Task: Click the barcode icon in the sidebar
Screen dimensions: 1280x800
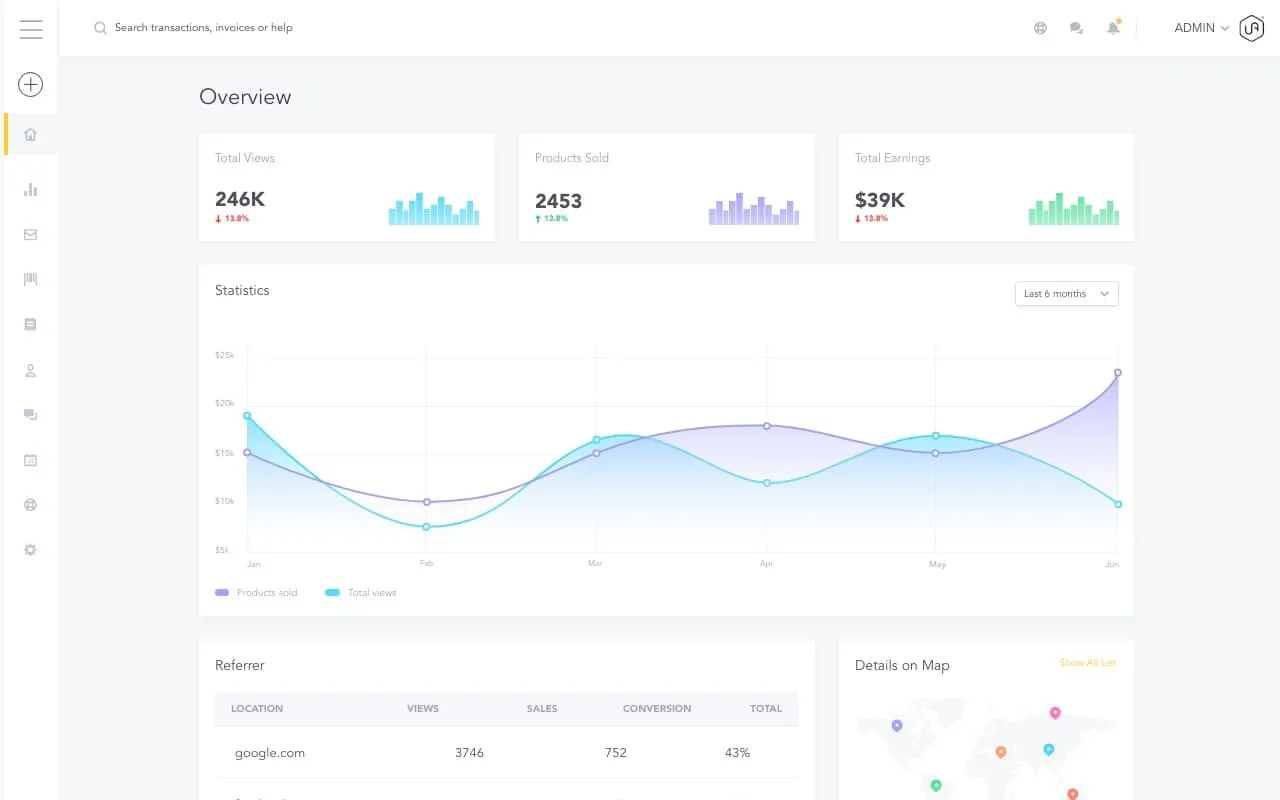Action: pos(30,279)
